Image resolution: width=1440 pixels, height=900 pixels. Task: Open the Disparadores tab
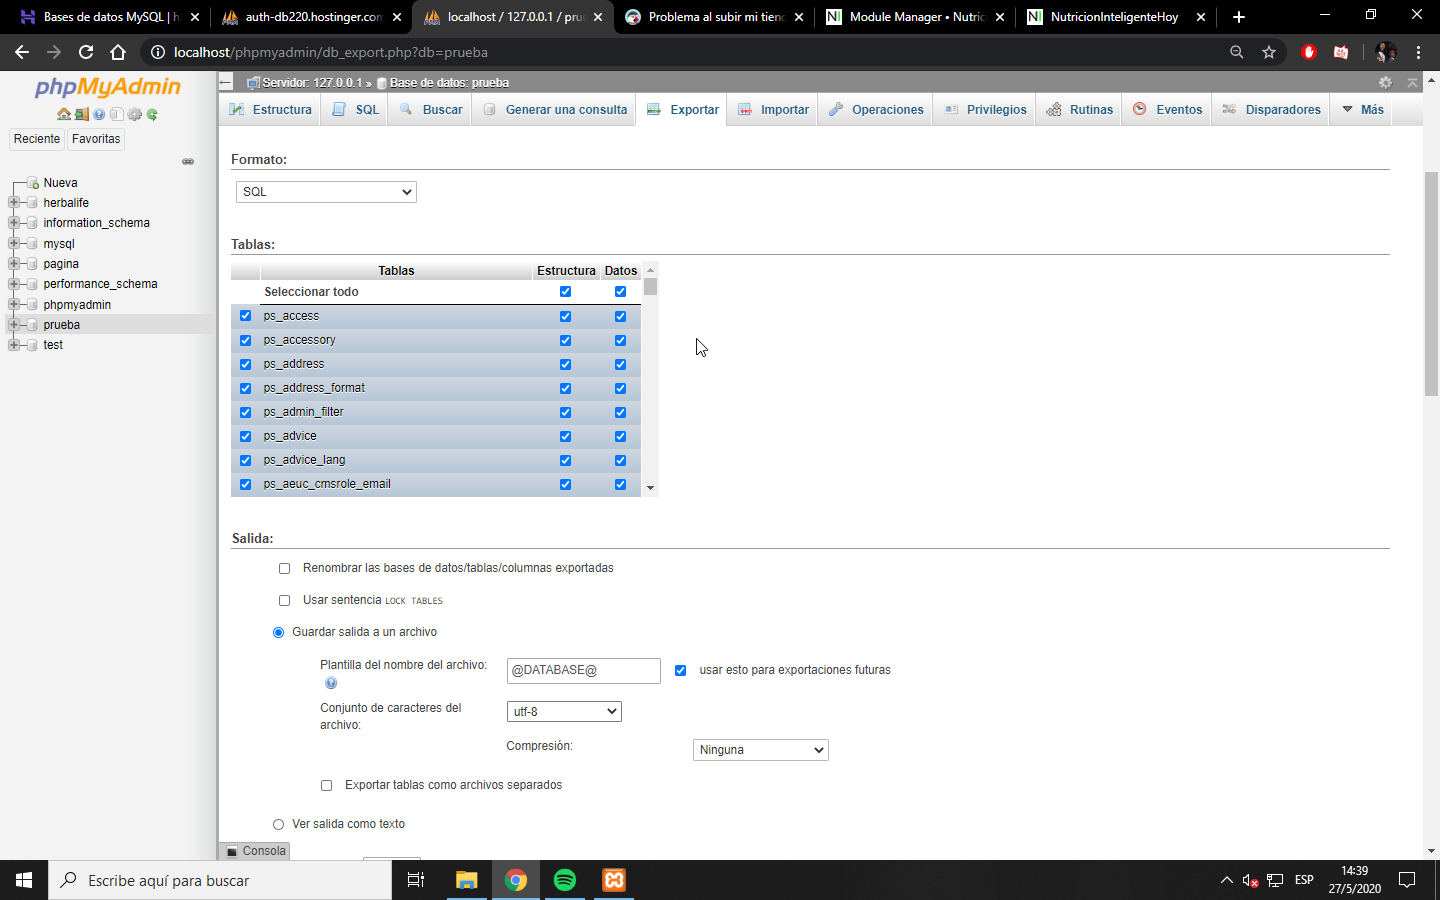tap(1271, 110)
